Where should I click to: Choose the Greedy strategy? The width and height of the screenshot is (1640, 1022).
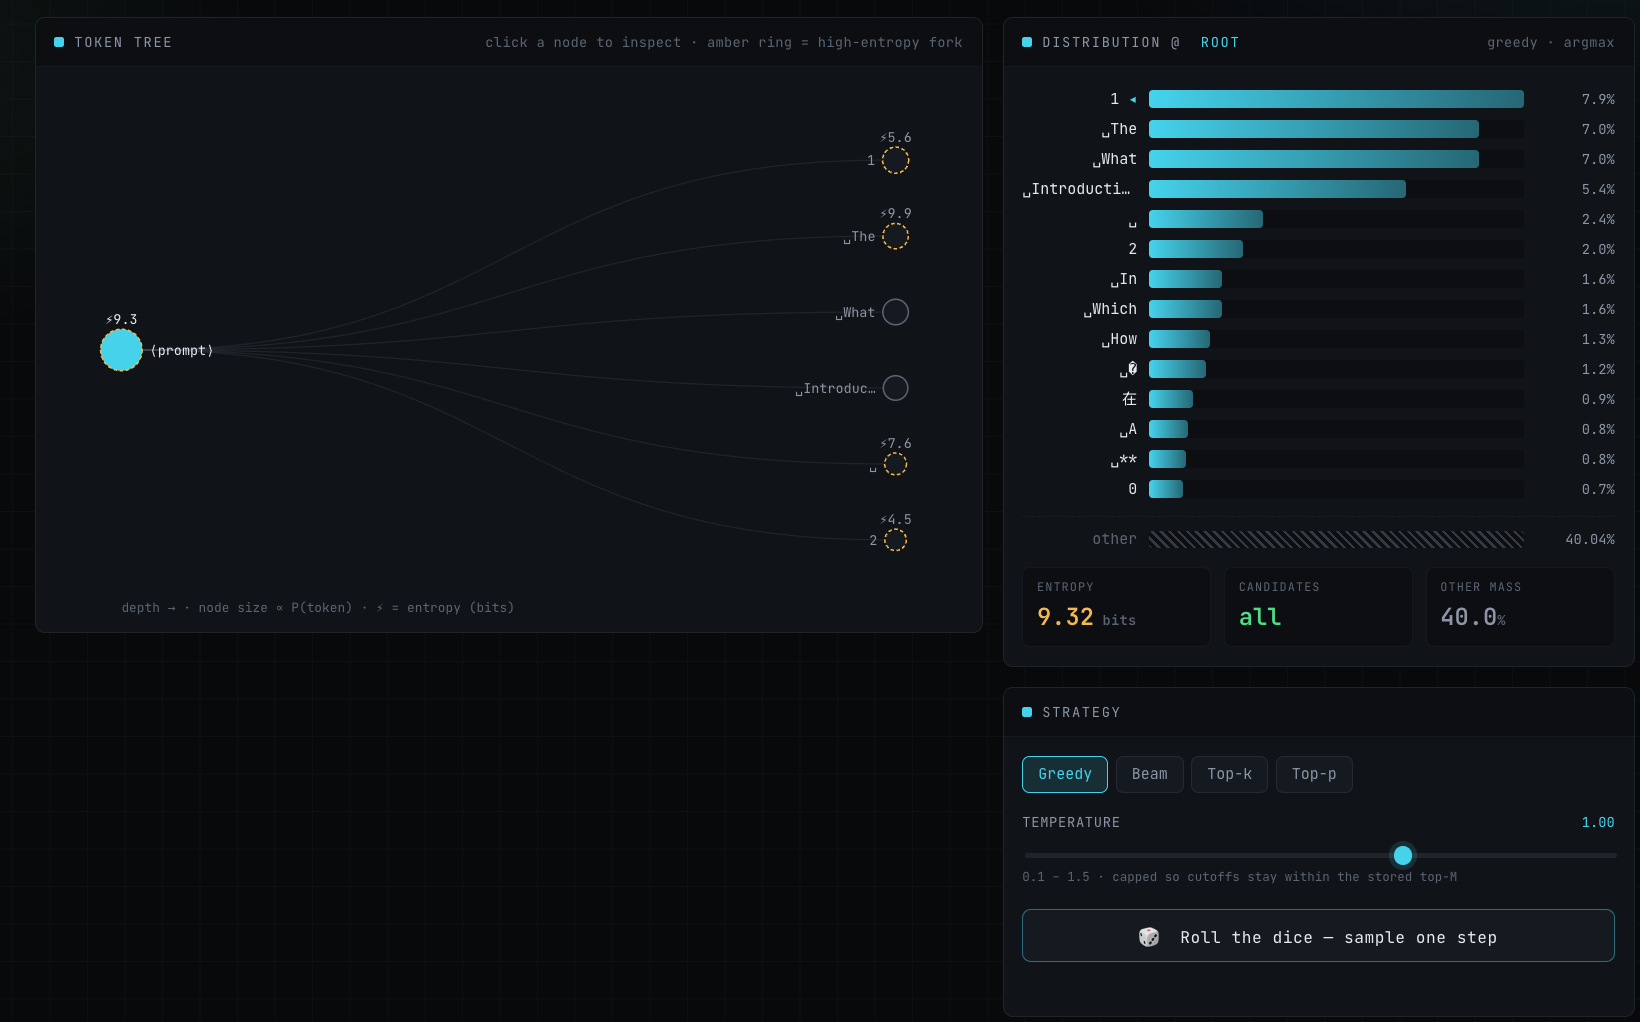click(x=1065, y=774)
